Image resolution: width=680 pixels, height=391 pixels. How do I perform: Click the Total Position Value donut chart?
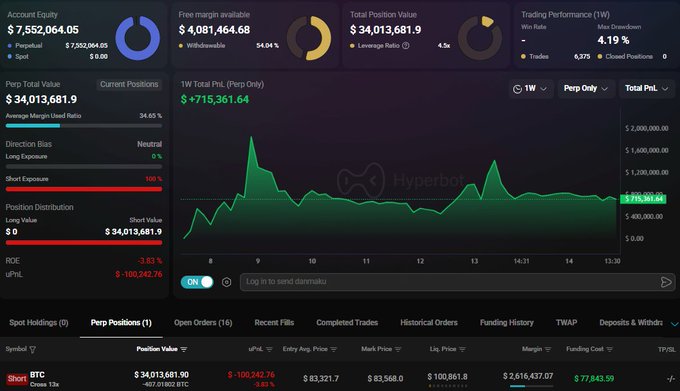480,38
